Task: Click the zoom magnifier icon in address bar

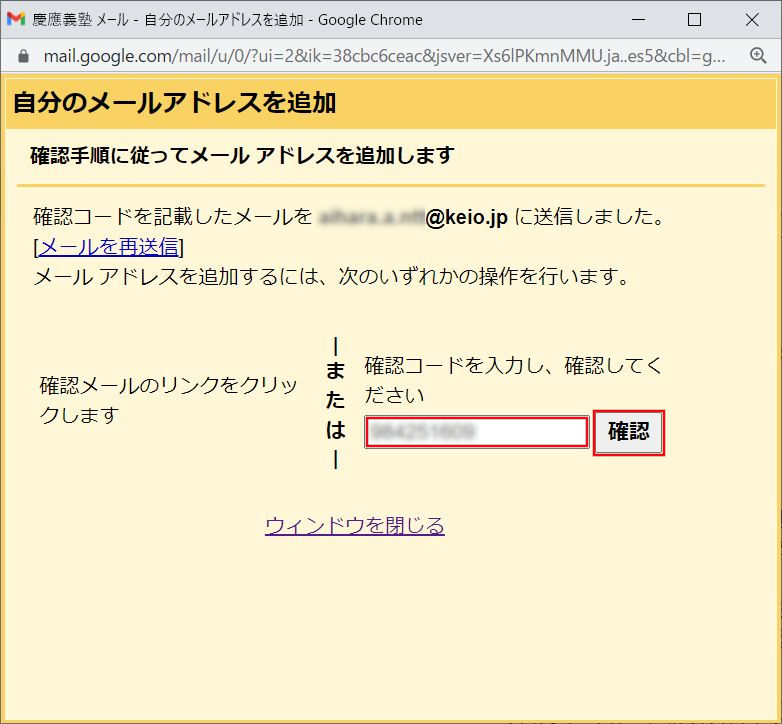Action: tap(758, 56)
